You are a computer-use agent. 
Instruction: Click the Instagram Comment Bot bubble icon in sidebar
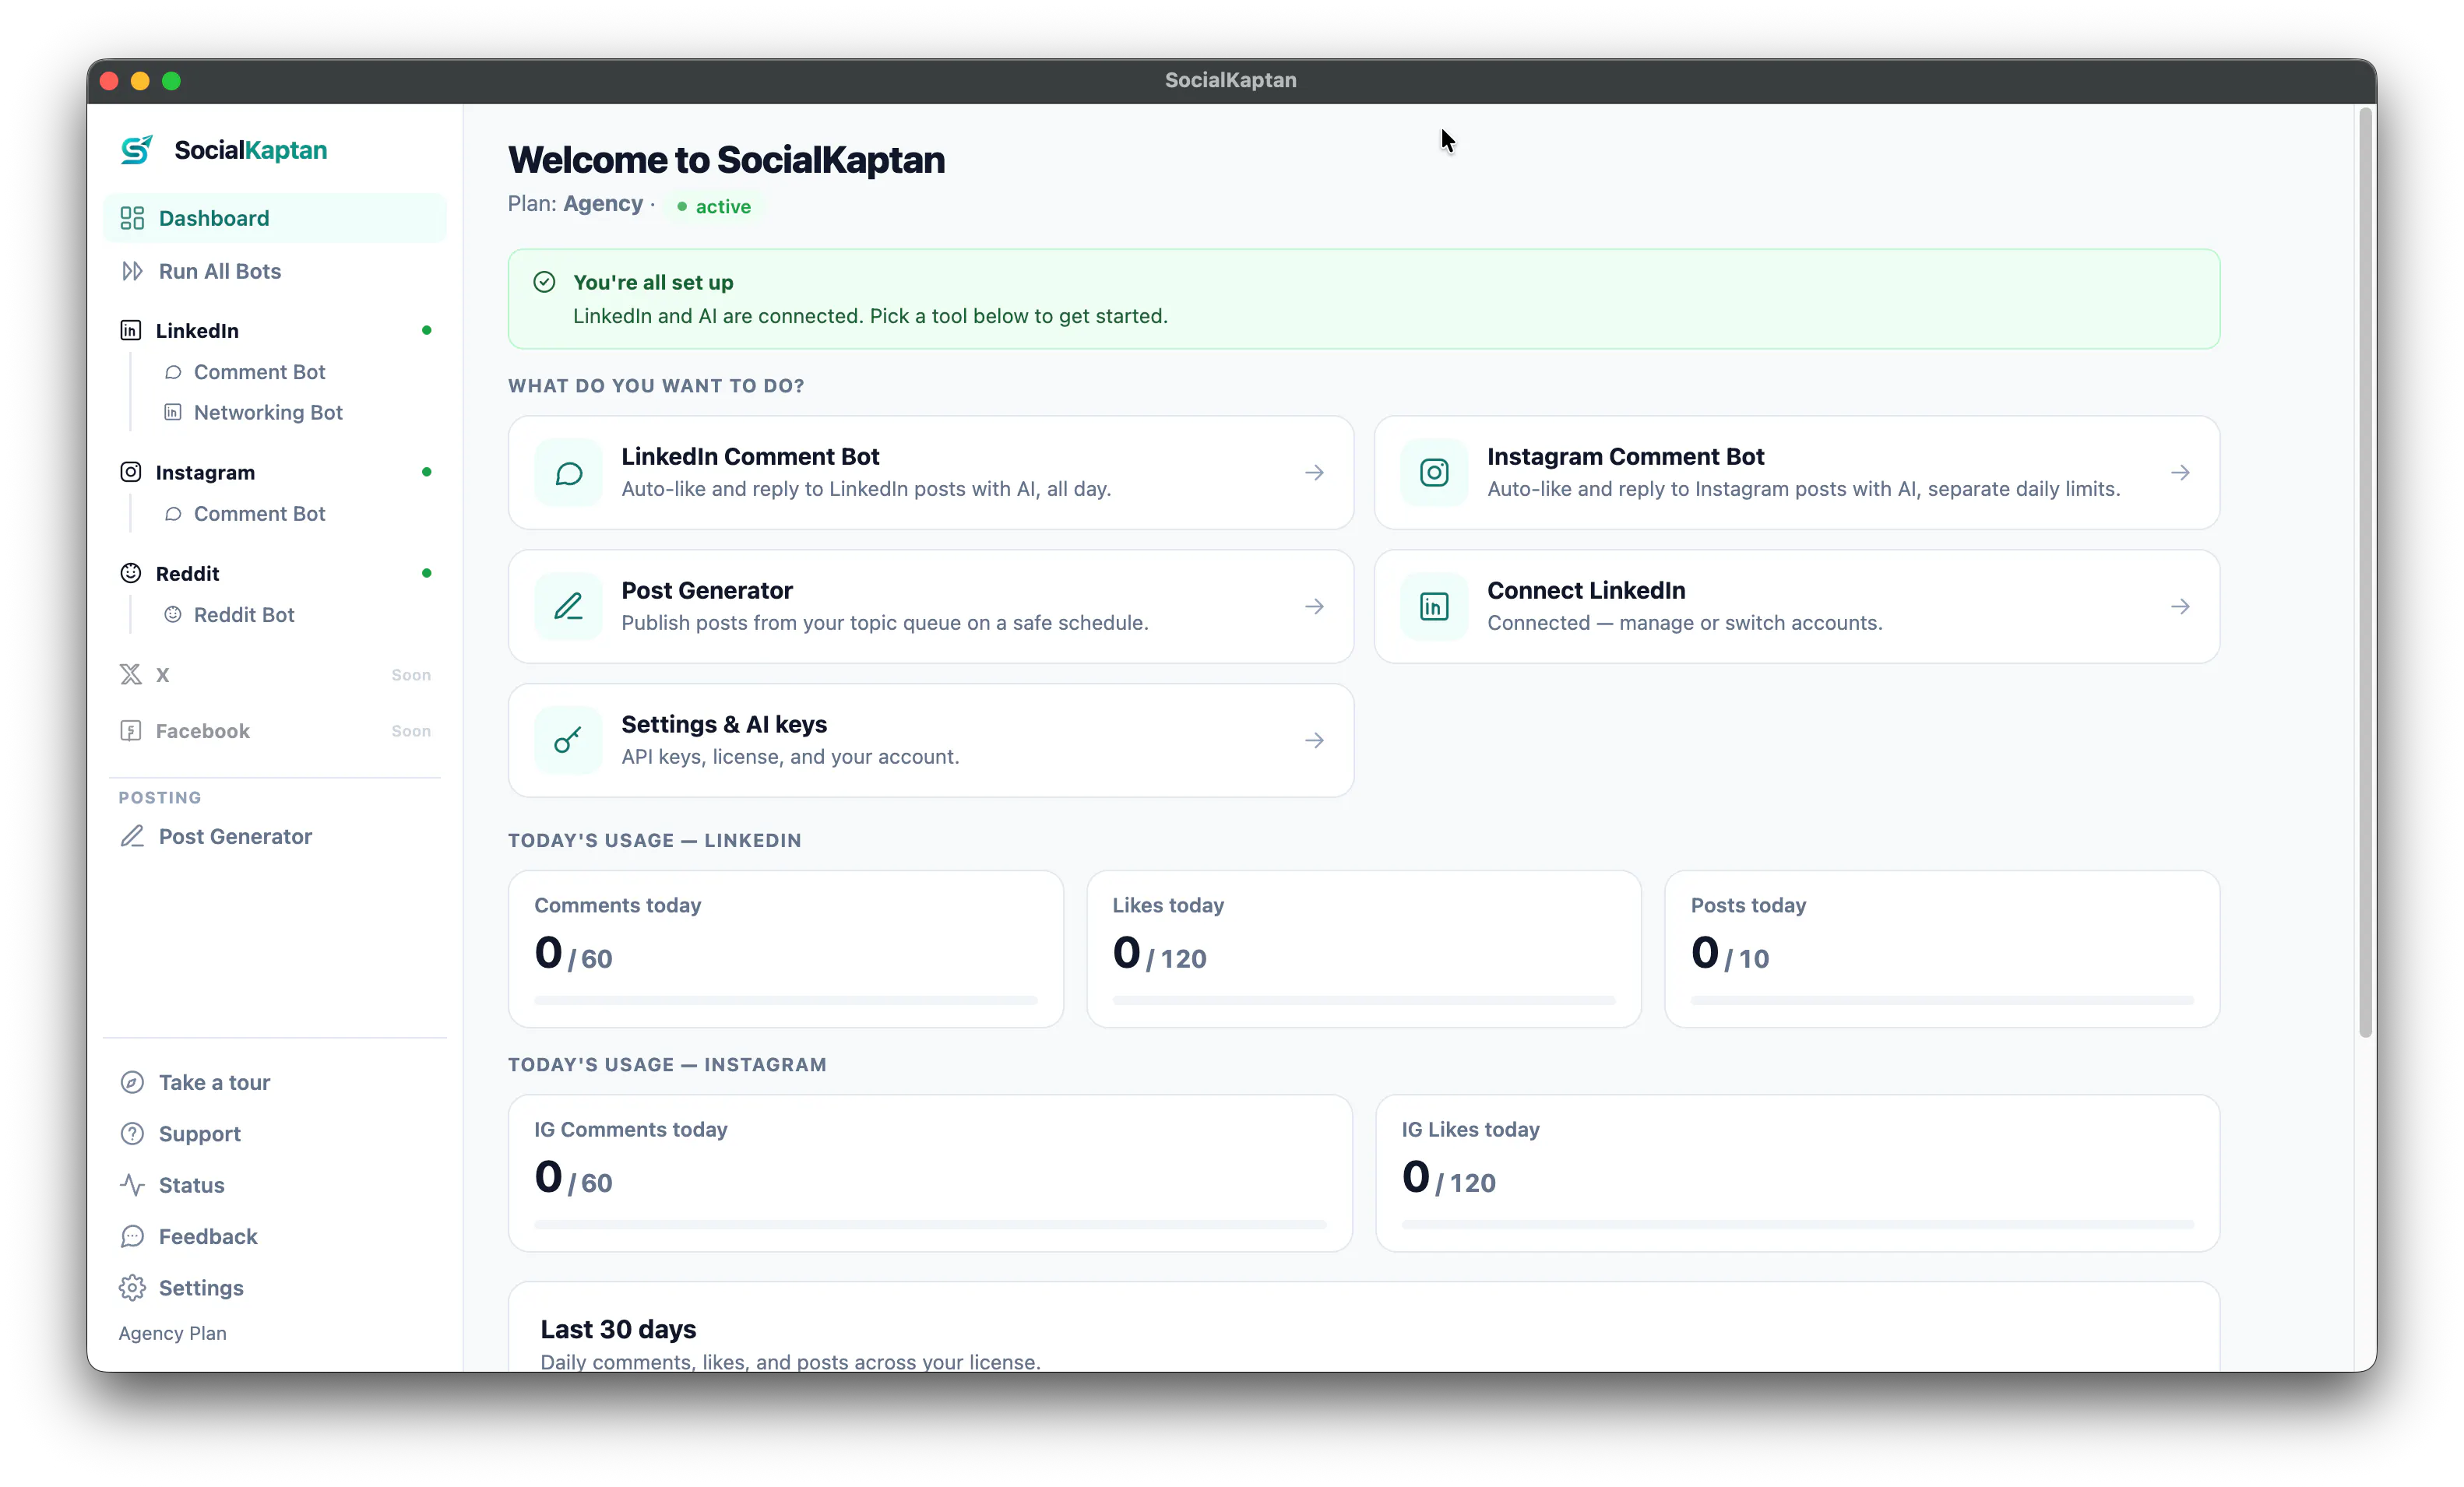(x=173, y=514)
